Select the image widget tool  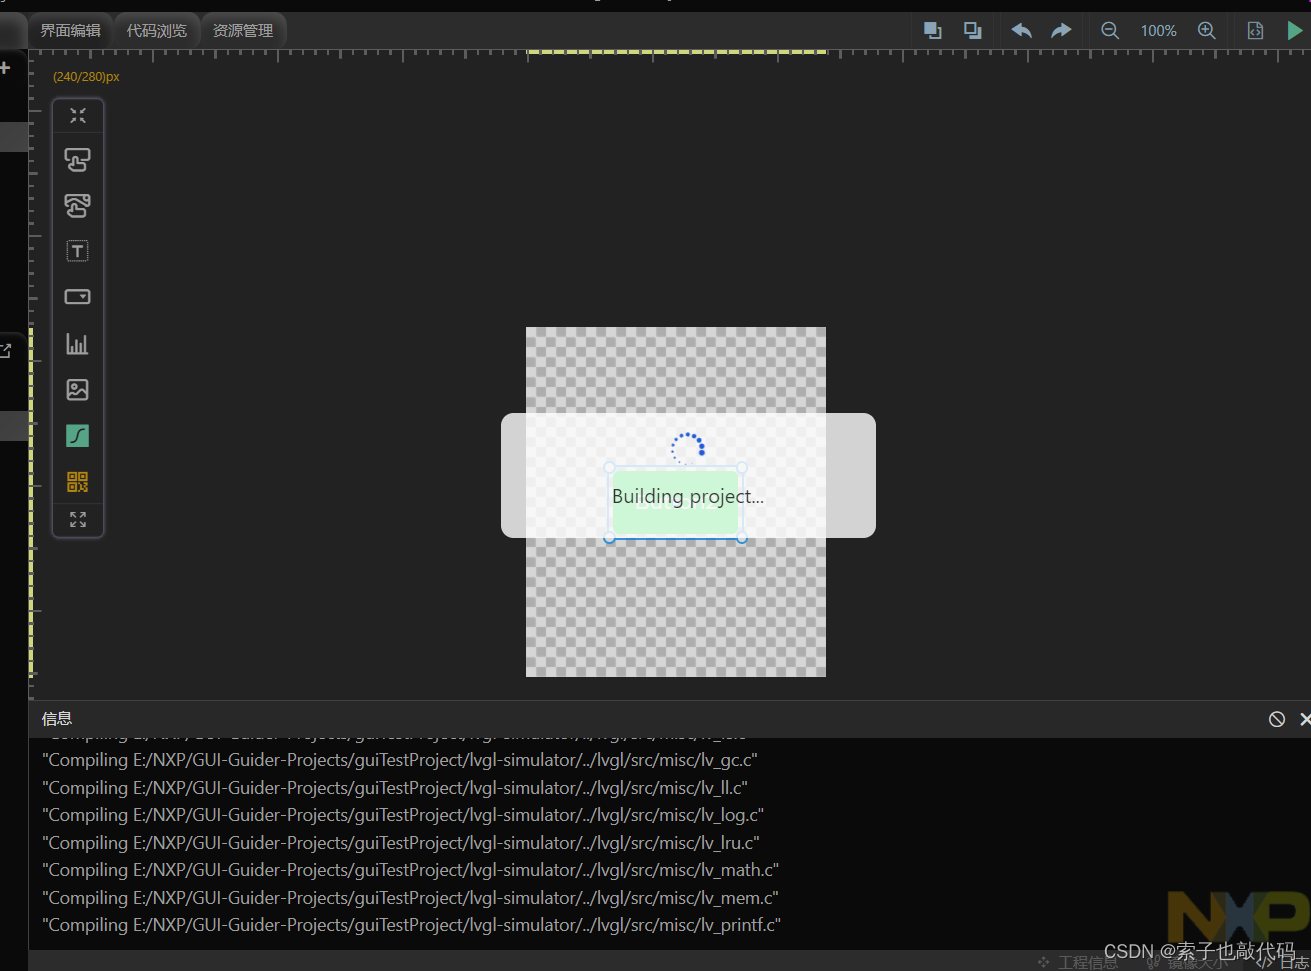point(77,389)
